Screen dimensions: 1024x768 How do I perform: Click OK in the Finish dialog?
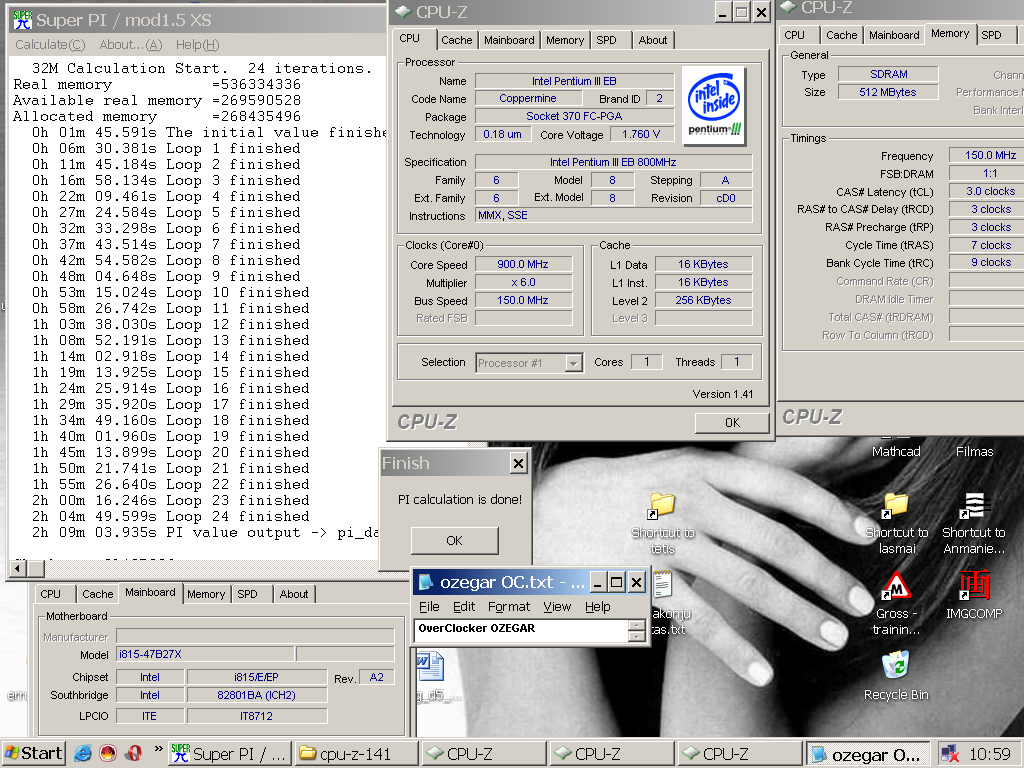pos(455,540)
